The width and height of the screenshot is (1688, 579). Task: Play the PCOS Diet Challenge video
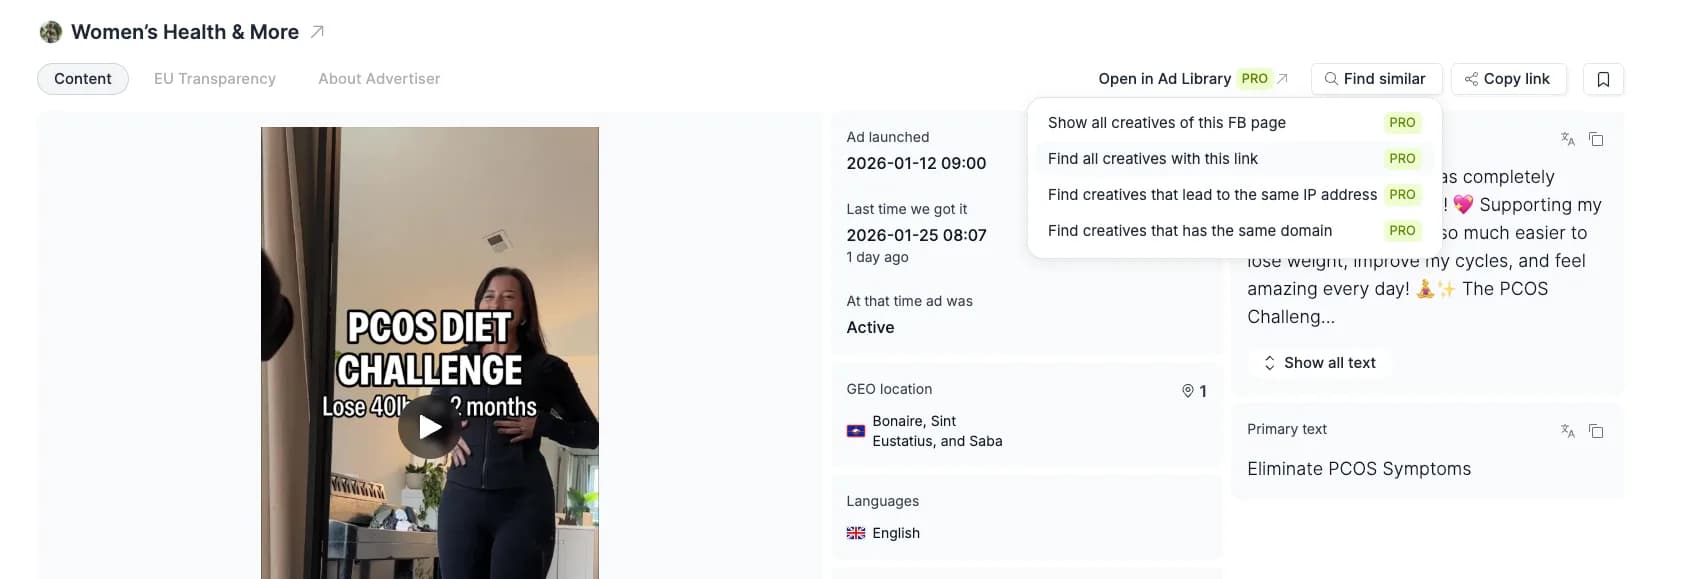click(429, 427)
